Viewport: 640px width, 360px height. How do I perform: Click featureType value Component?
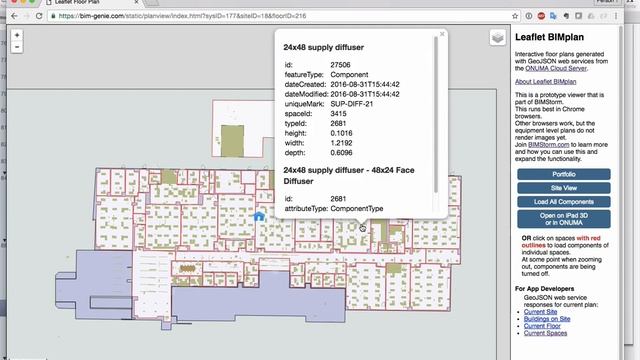pos(349,75)
